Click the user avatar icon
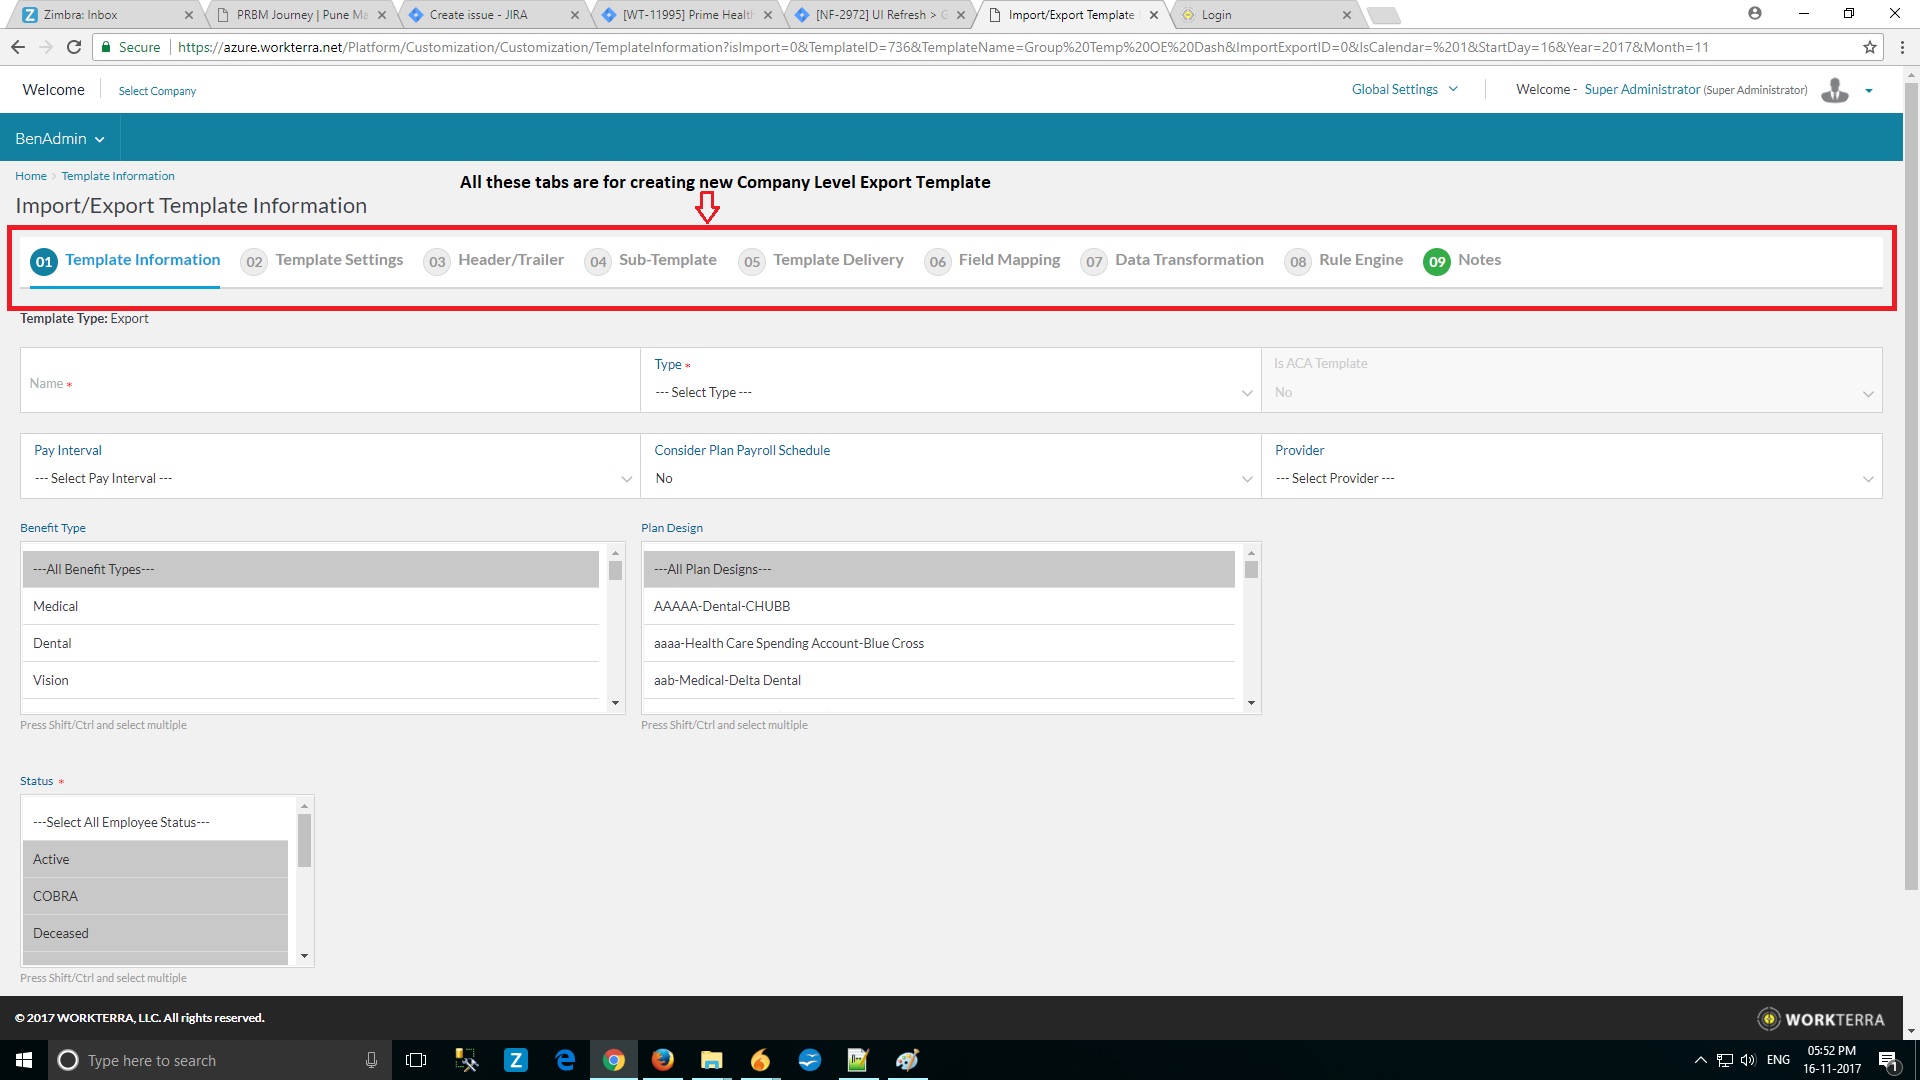The height and width of the screenshot is (1080, 1920). 1835,90
